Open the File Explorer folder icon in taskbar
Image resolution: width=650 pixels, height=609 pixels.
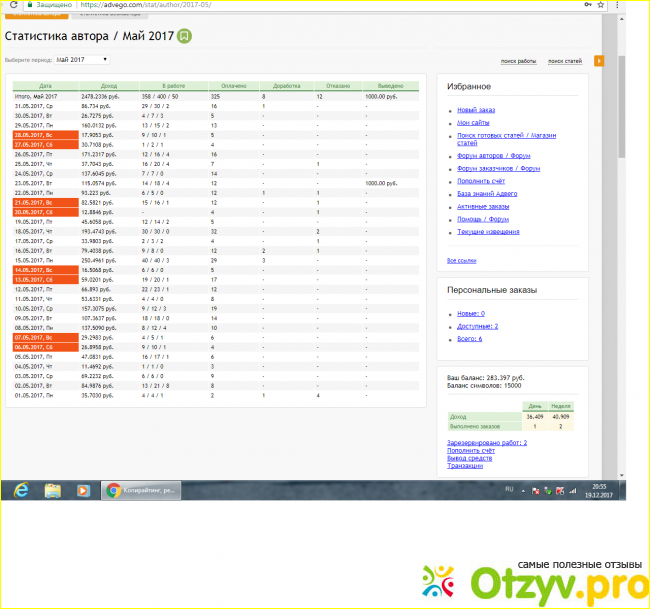pos(52,489)
